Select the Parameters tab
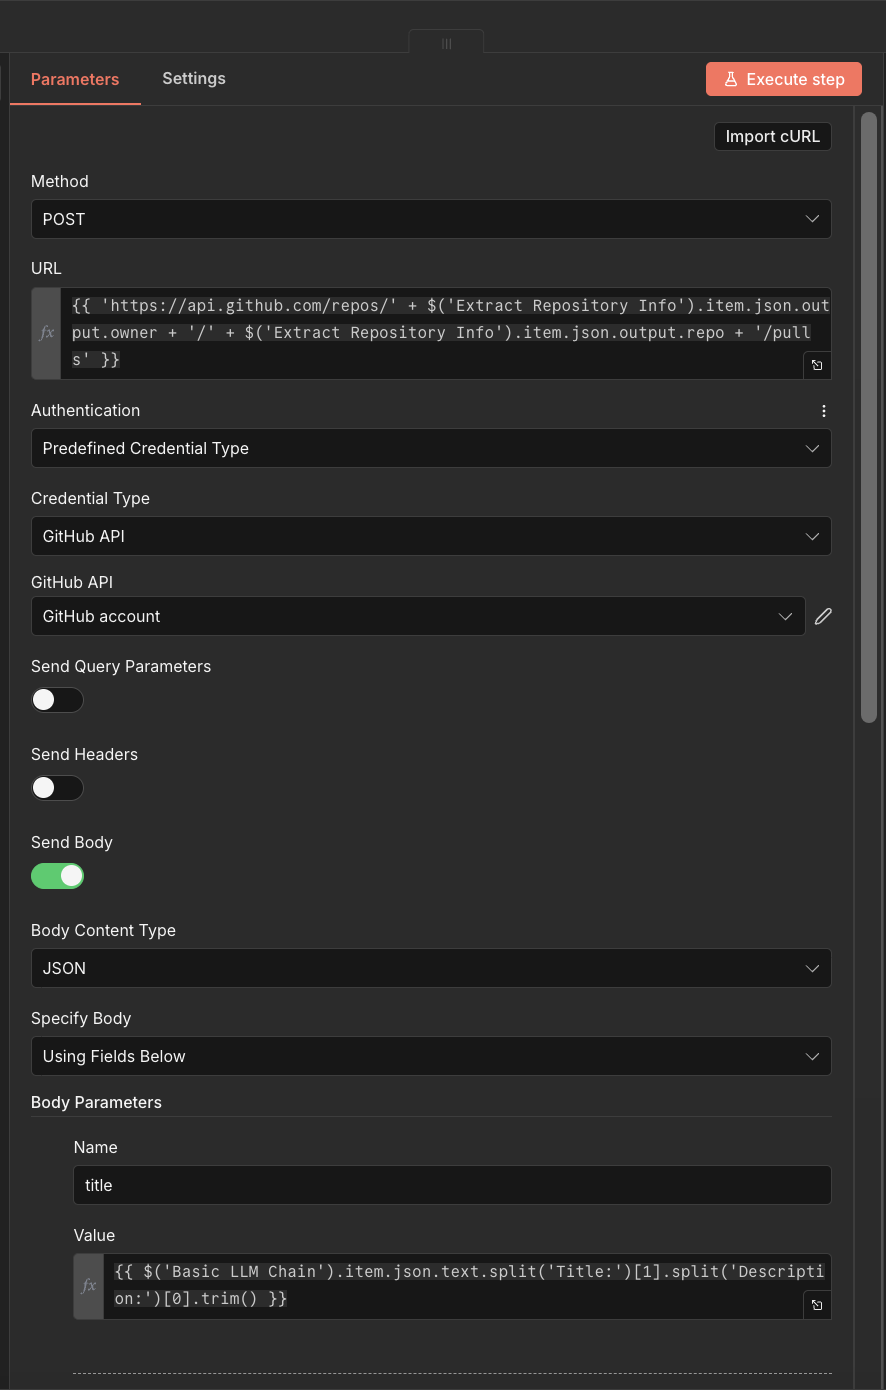This screenshot has width=886, height=1390. (x=74, y=78)
